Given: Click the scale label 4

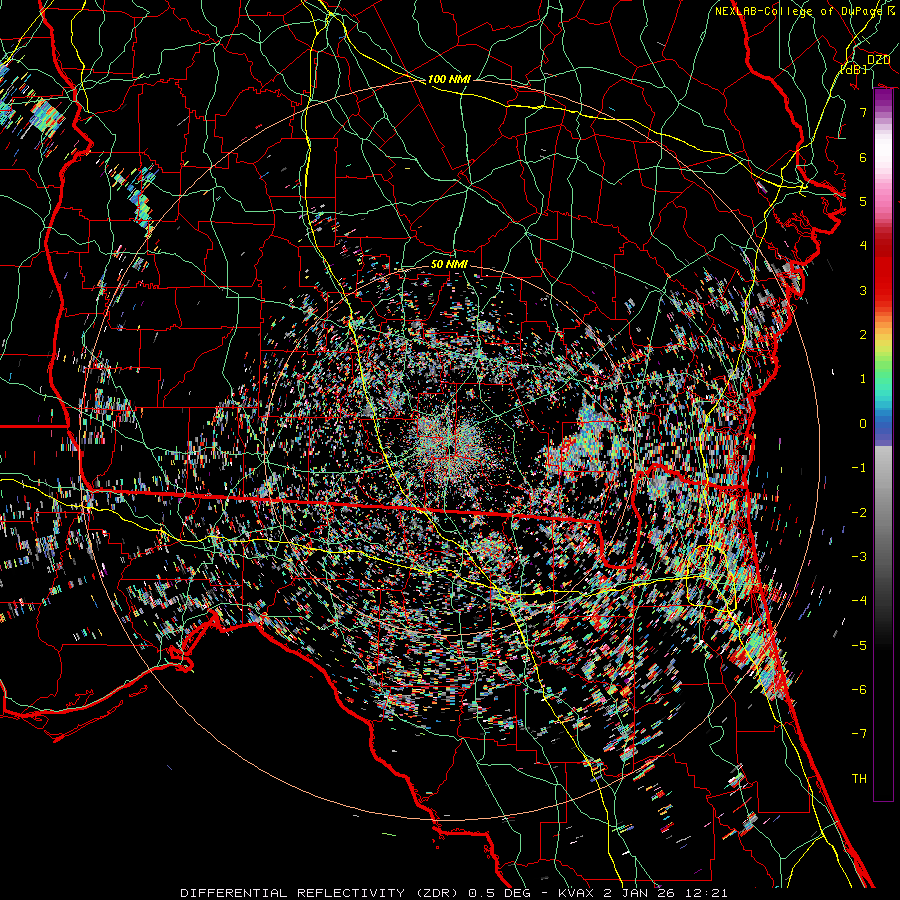Looking at the screenshot, I should (863, 246).
